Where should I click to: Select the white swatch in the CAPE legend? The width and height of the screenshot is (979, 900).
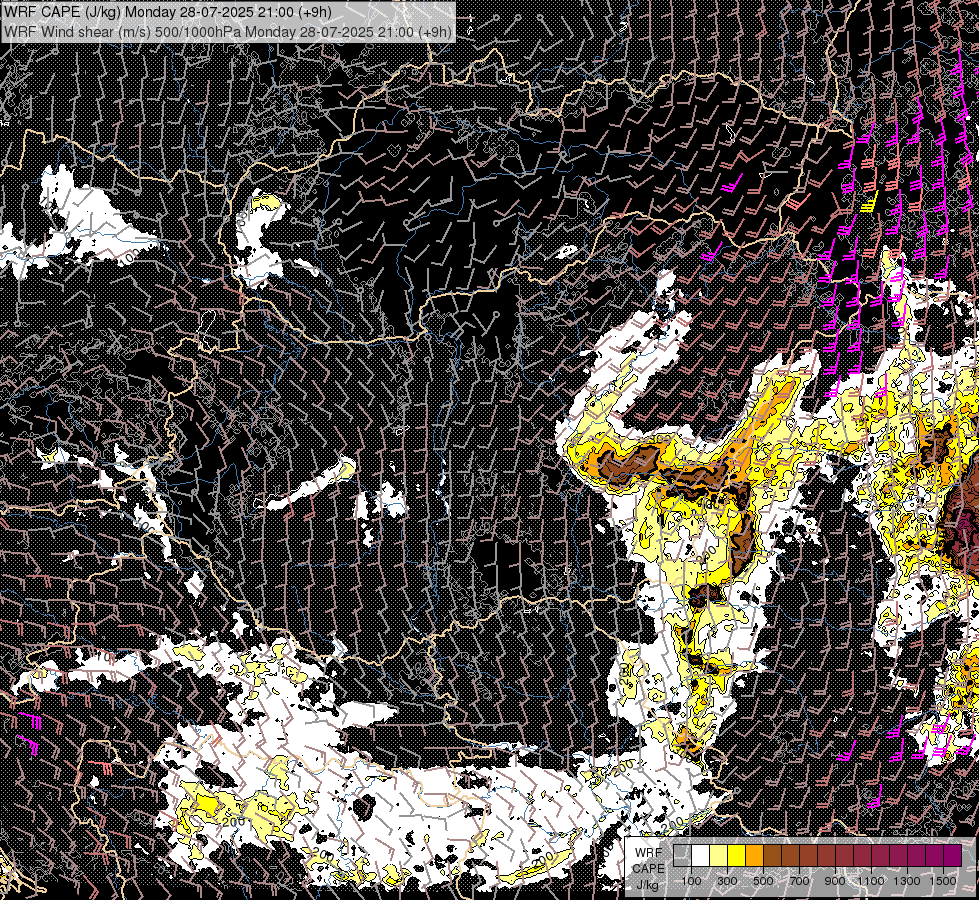(701, 855)
